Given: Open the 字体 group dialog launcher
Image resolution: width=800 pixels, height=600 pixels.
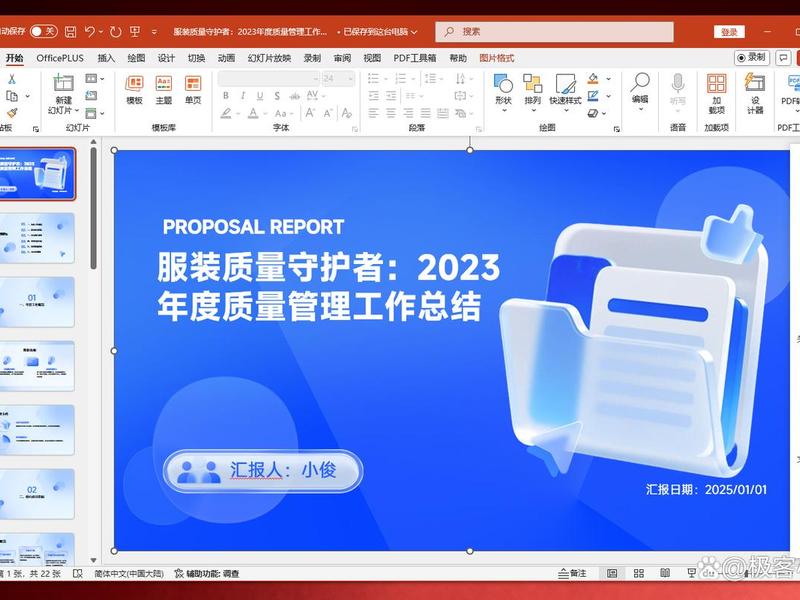Looking at the screenshot, I should (355, 129).
